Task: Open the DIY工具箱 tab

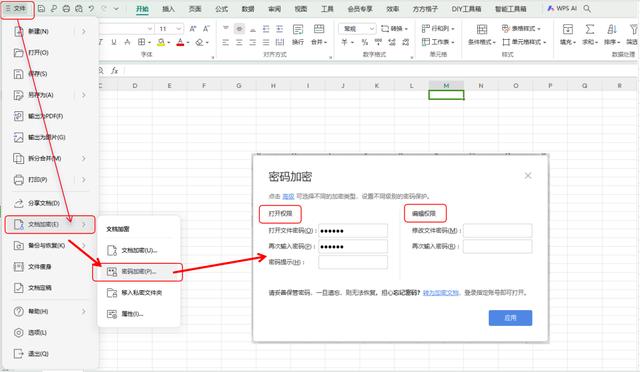Action: click(466, 9)
